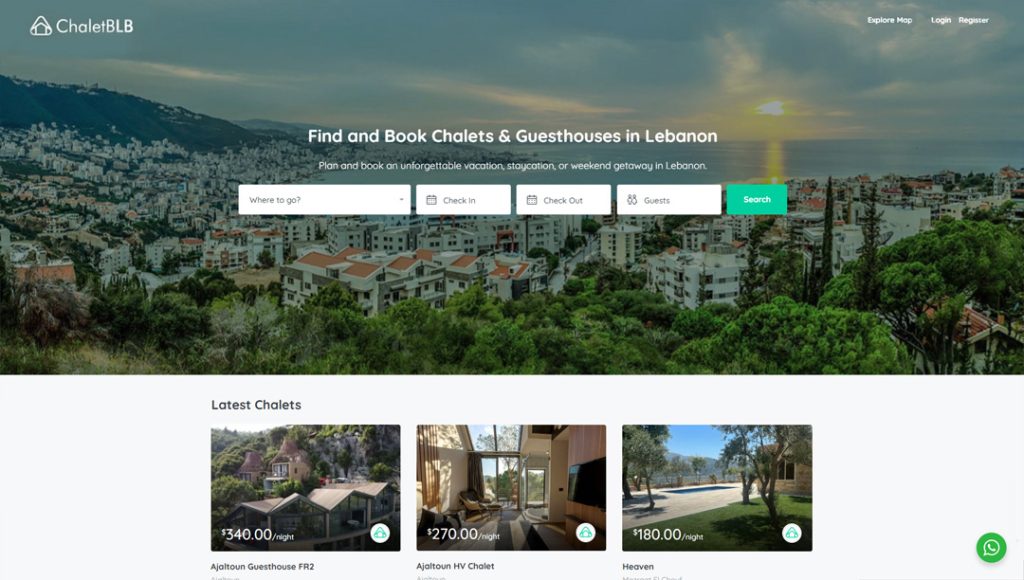This screenshot has width=1024, height=580.
Task: Click the badge icon on Ajaltoun HV Chalet photo
Action: 586,533
